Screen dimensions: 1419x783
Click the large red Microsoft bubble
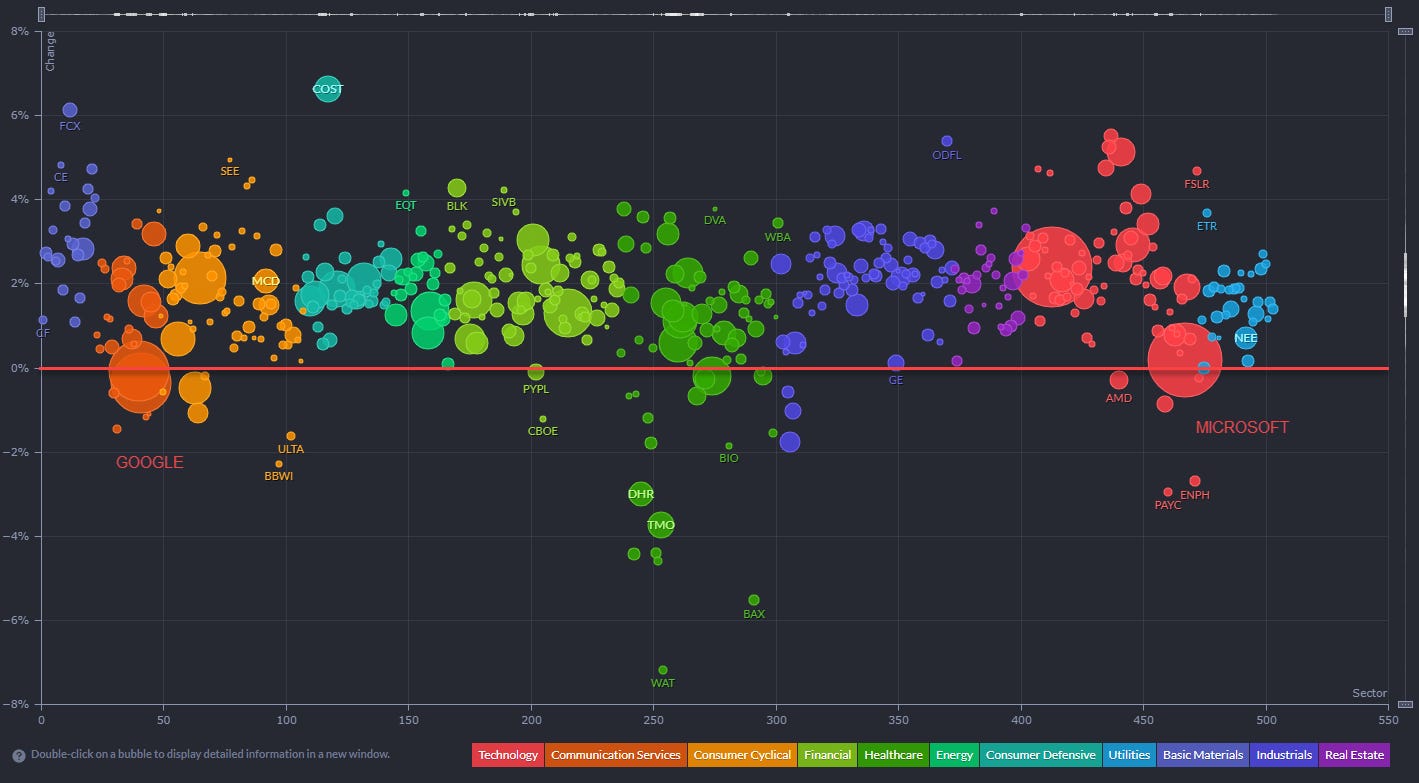(1185, 360)
